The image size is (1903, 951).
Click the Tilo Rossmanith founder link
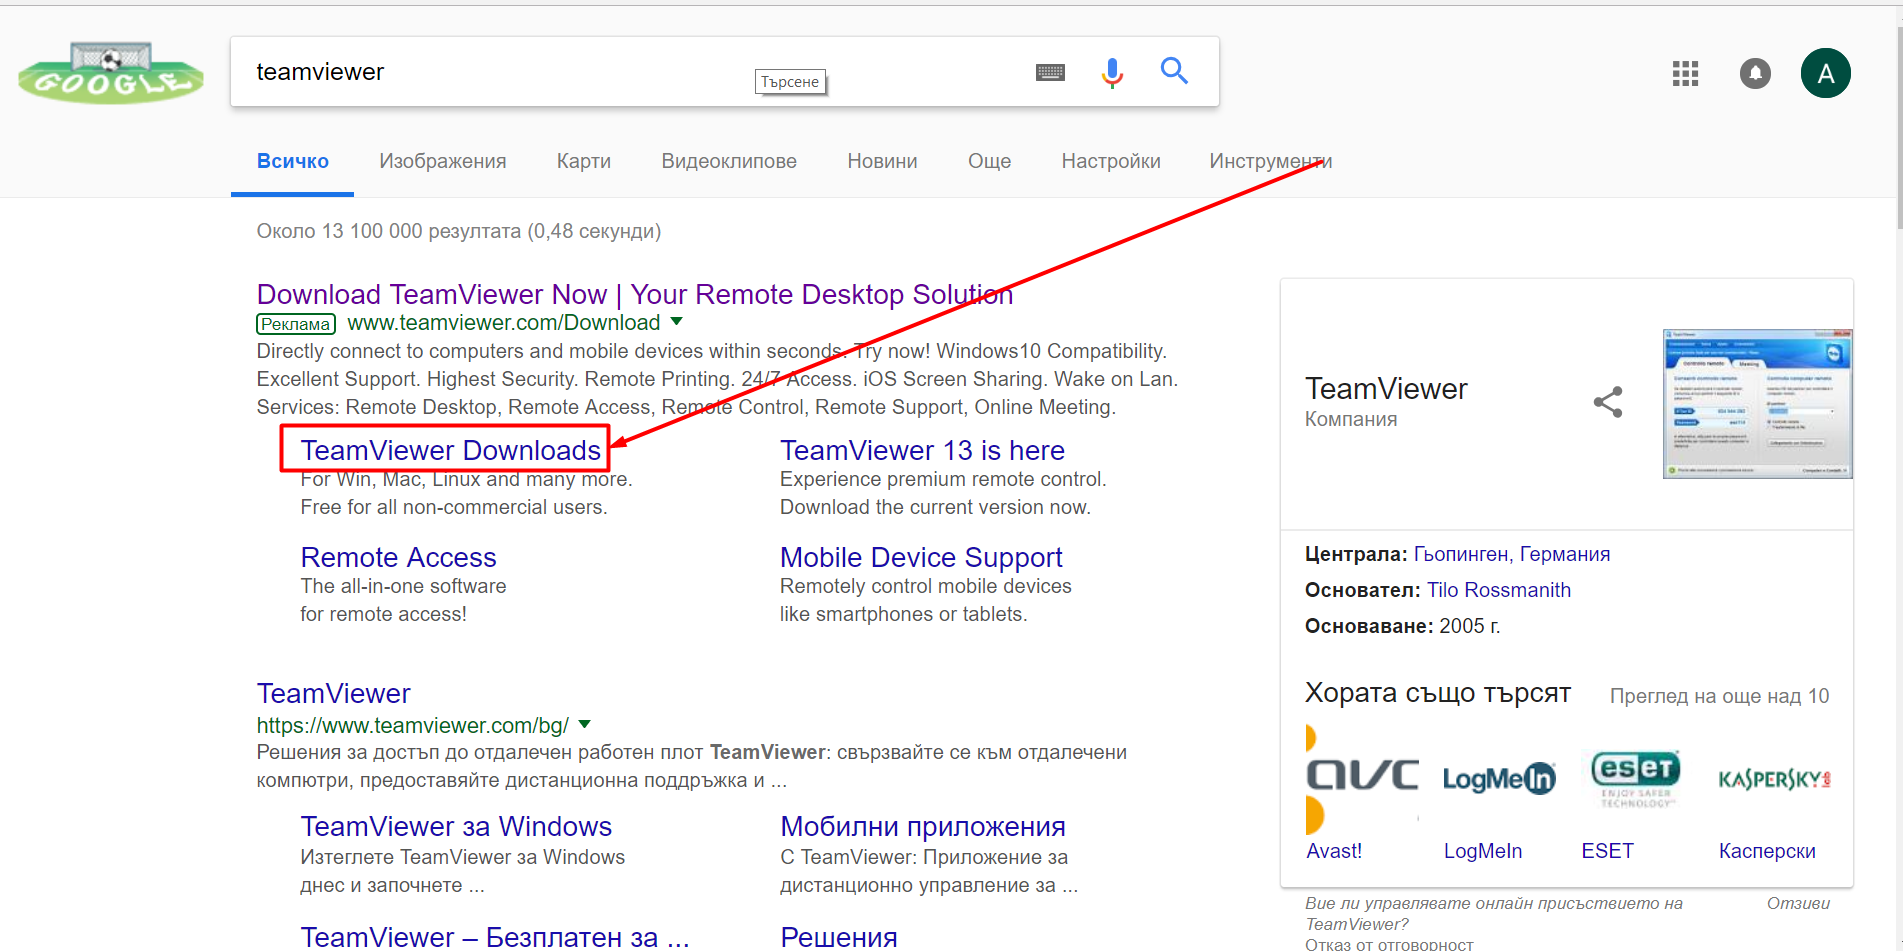click(x=1498, y=590)
